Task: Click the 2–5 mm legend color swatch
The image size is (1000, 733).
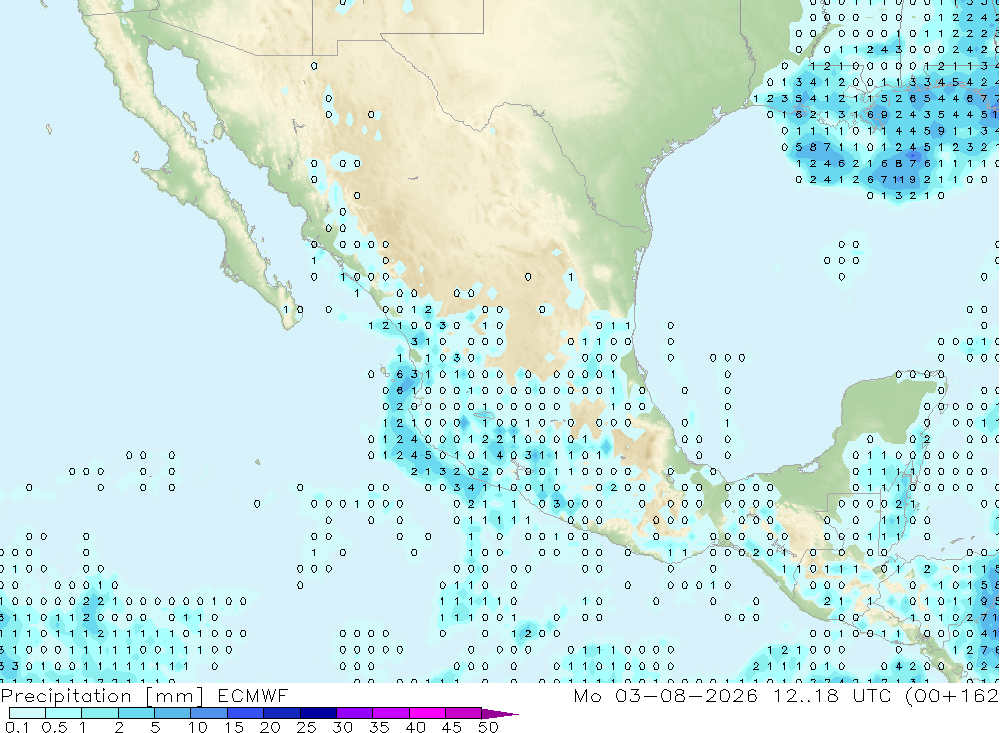Action: [x=136, y=713]
